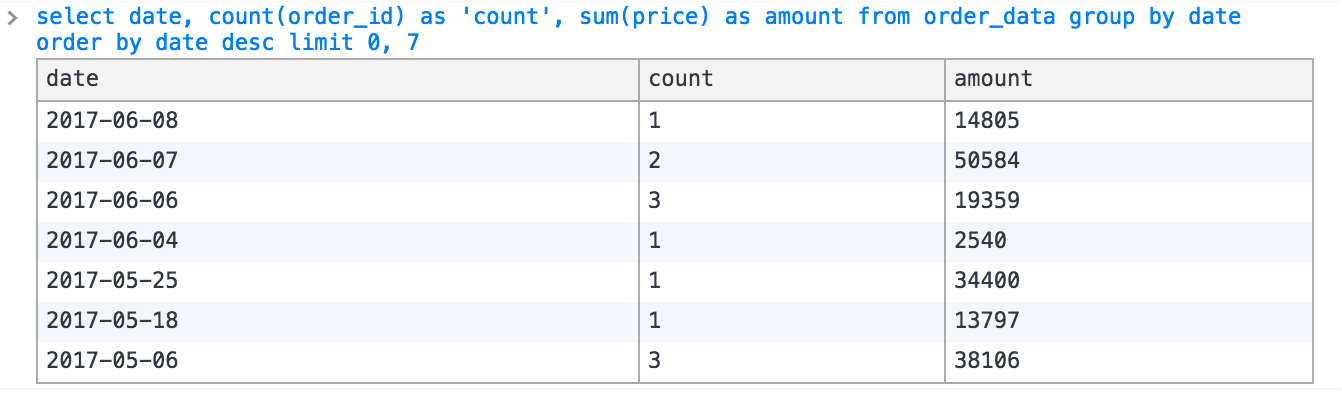Click date cell 2017-05-06
Viewport: 1342px width, 394px height.
[x=338, y=361]
